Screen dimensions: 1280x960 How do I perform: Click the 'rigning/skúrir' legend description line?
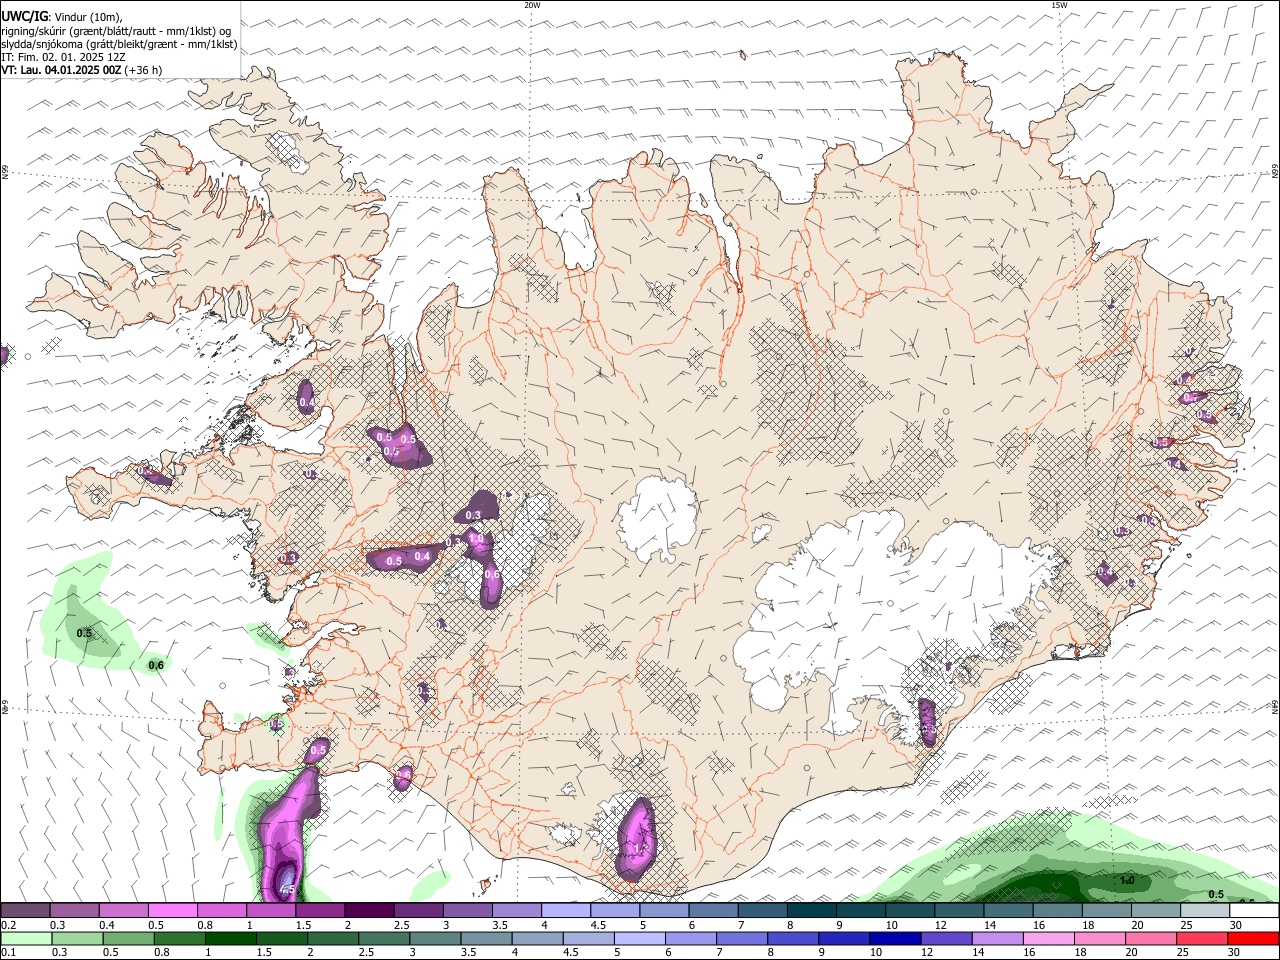(x=116, y=31)
